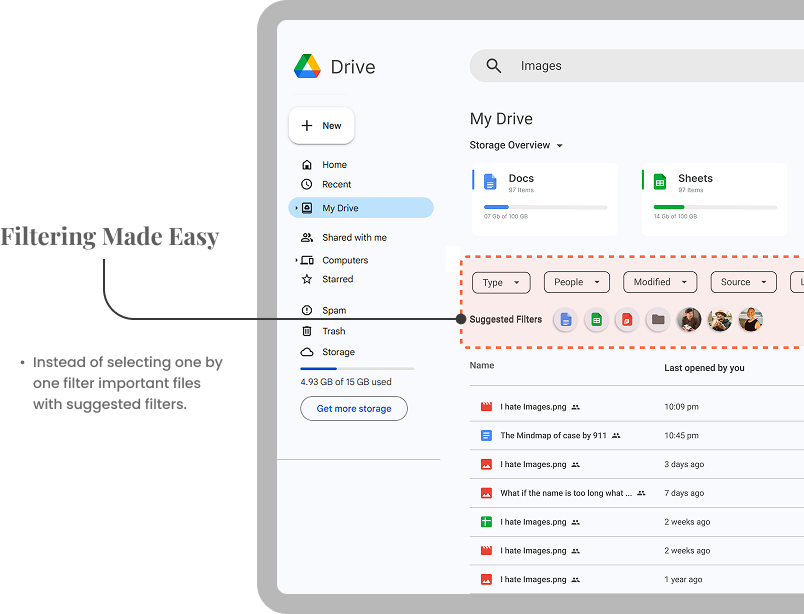Filter by first person avatar
The width and height of the screenshot is (804, 614).
coord(689,320)
